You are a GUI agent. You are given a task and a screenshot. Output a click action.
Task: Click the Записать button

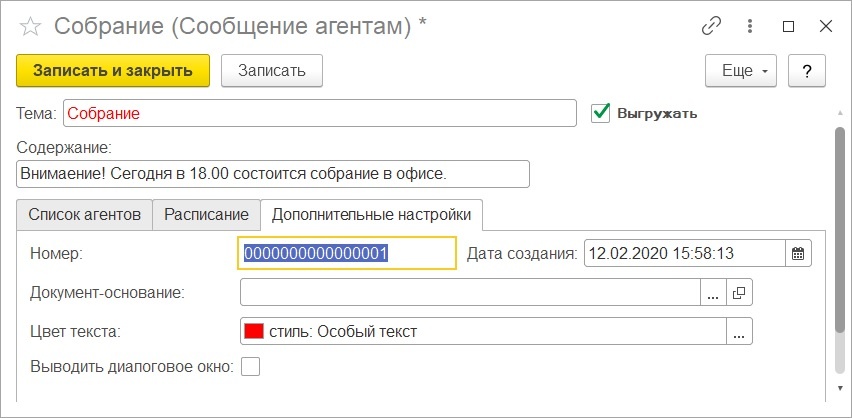(x=272, y=71)
